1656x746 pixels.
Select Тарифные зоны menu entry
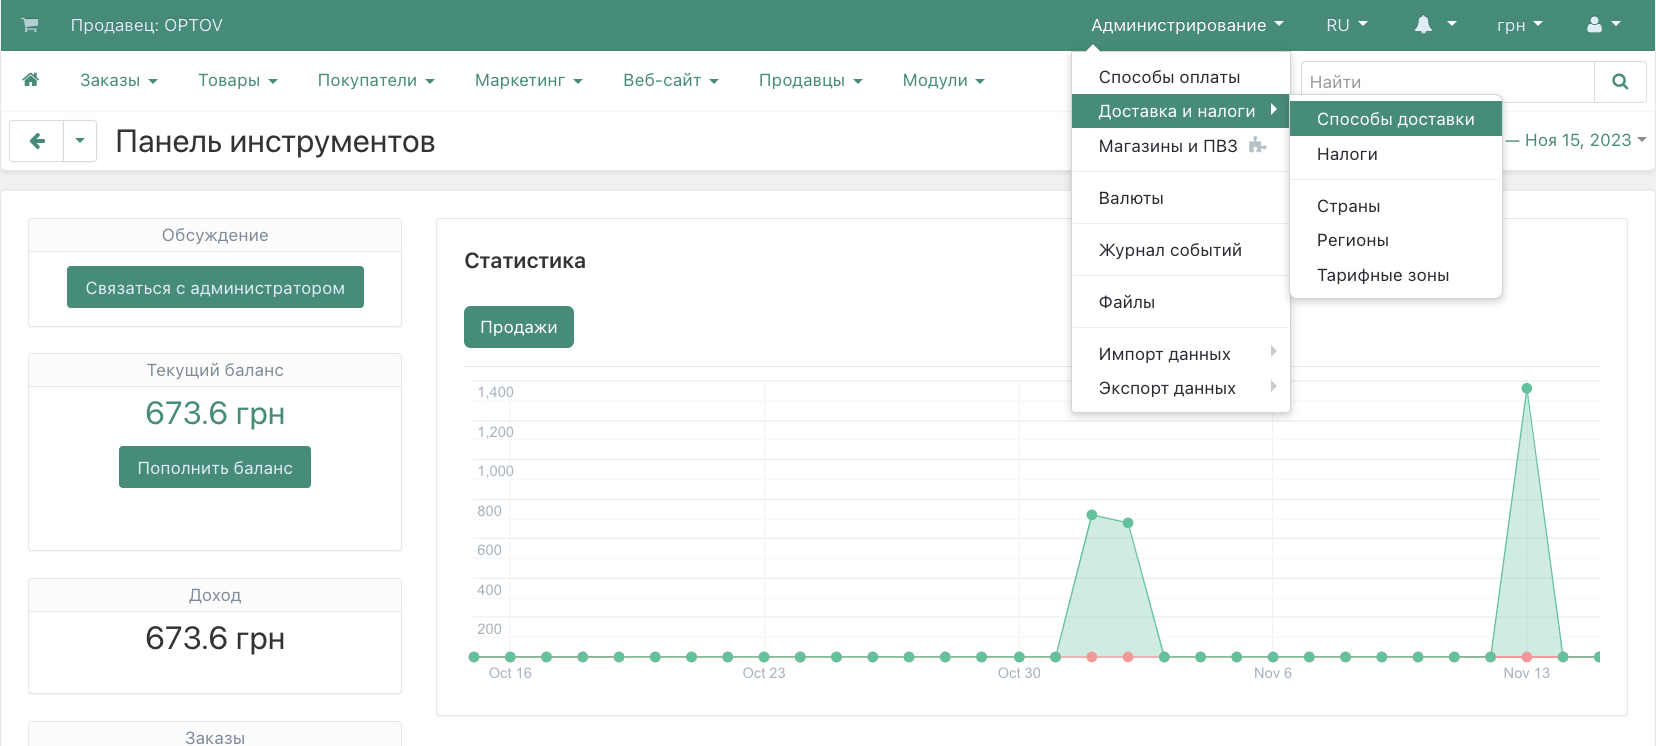pos(1382,275)
